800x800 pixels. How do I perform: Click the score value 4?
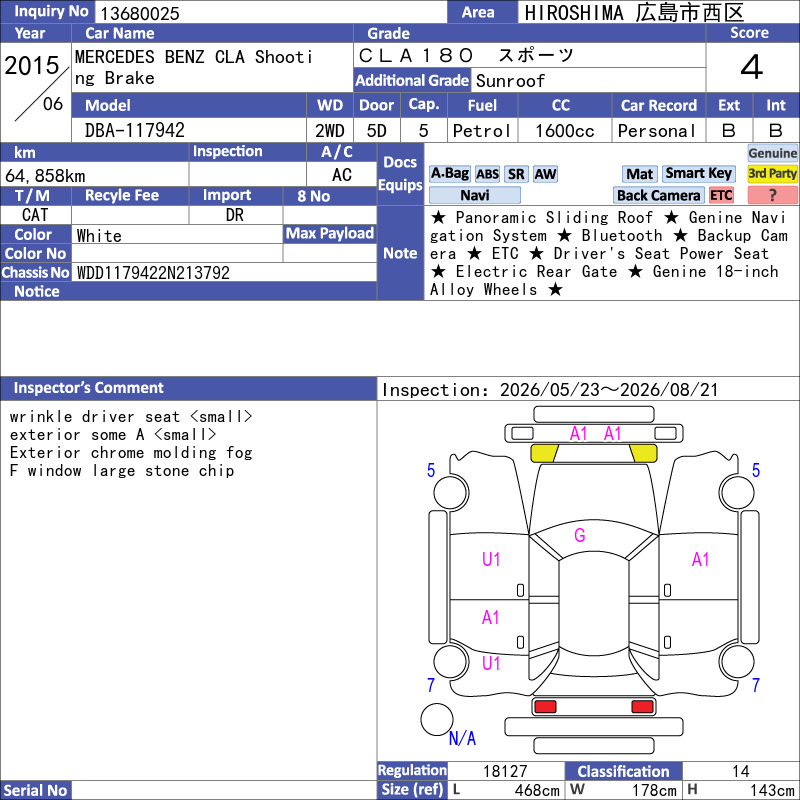752,67
